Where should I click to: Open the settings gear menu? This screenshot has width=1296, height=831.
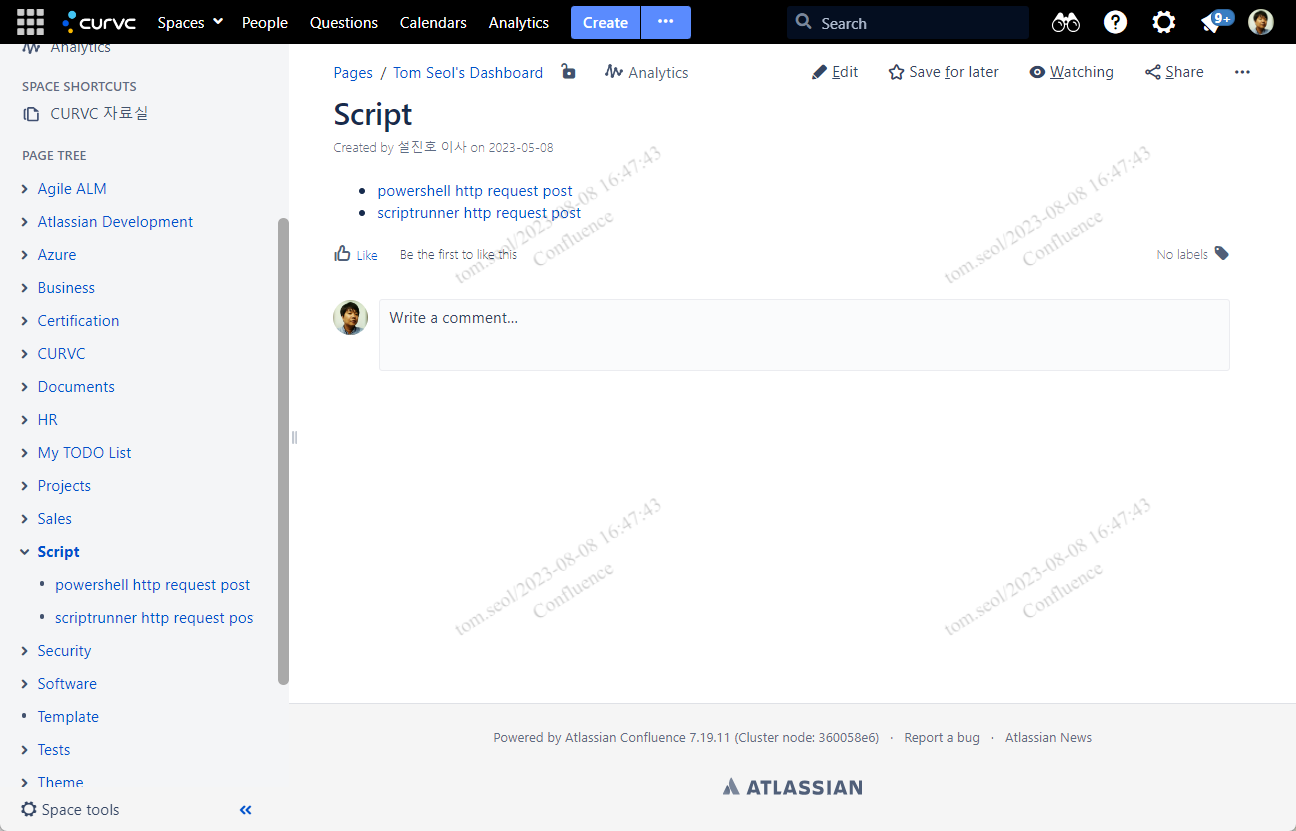pos(1163,22)
